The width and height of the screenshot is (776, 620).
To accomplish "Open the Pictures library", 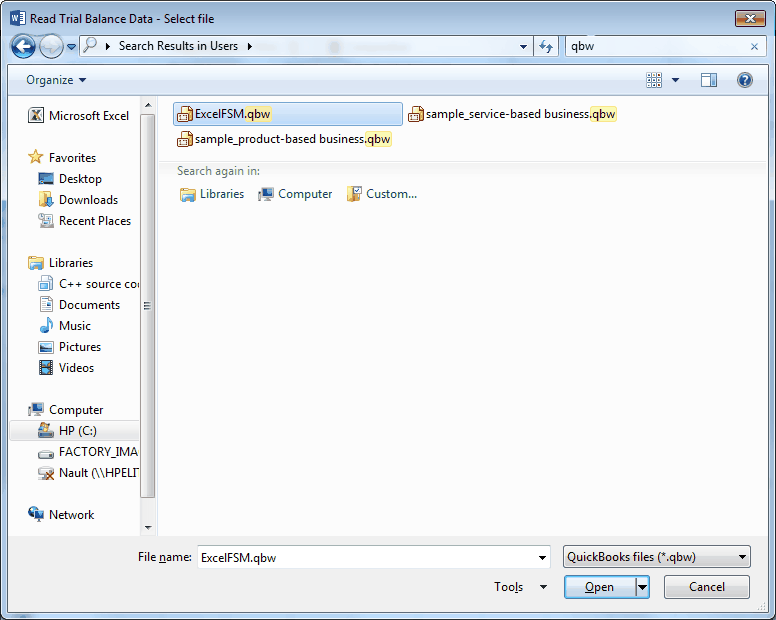I will [70, 347].
